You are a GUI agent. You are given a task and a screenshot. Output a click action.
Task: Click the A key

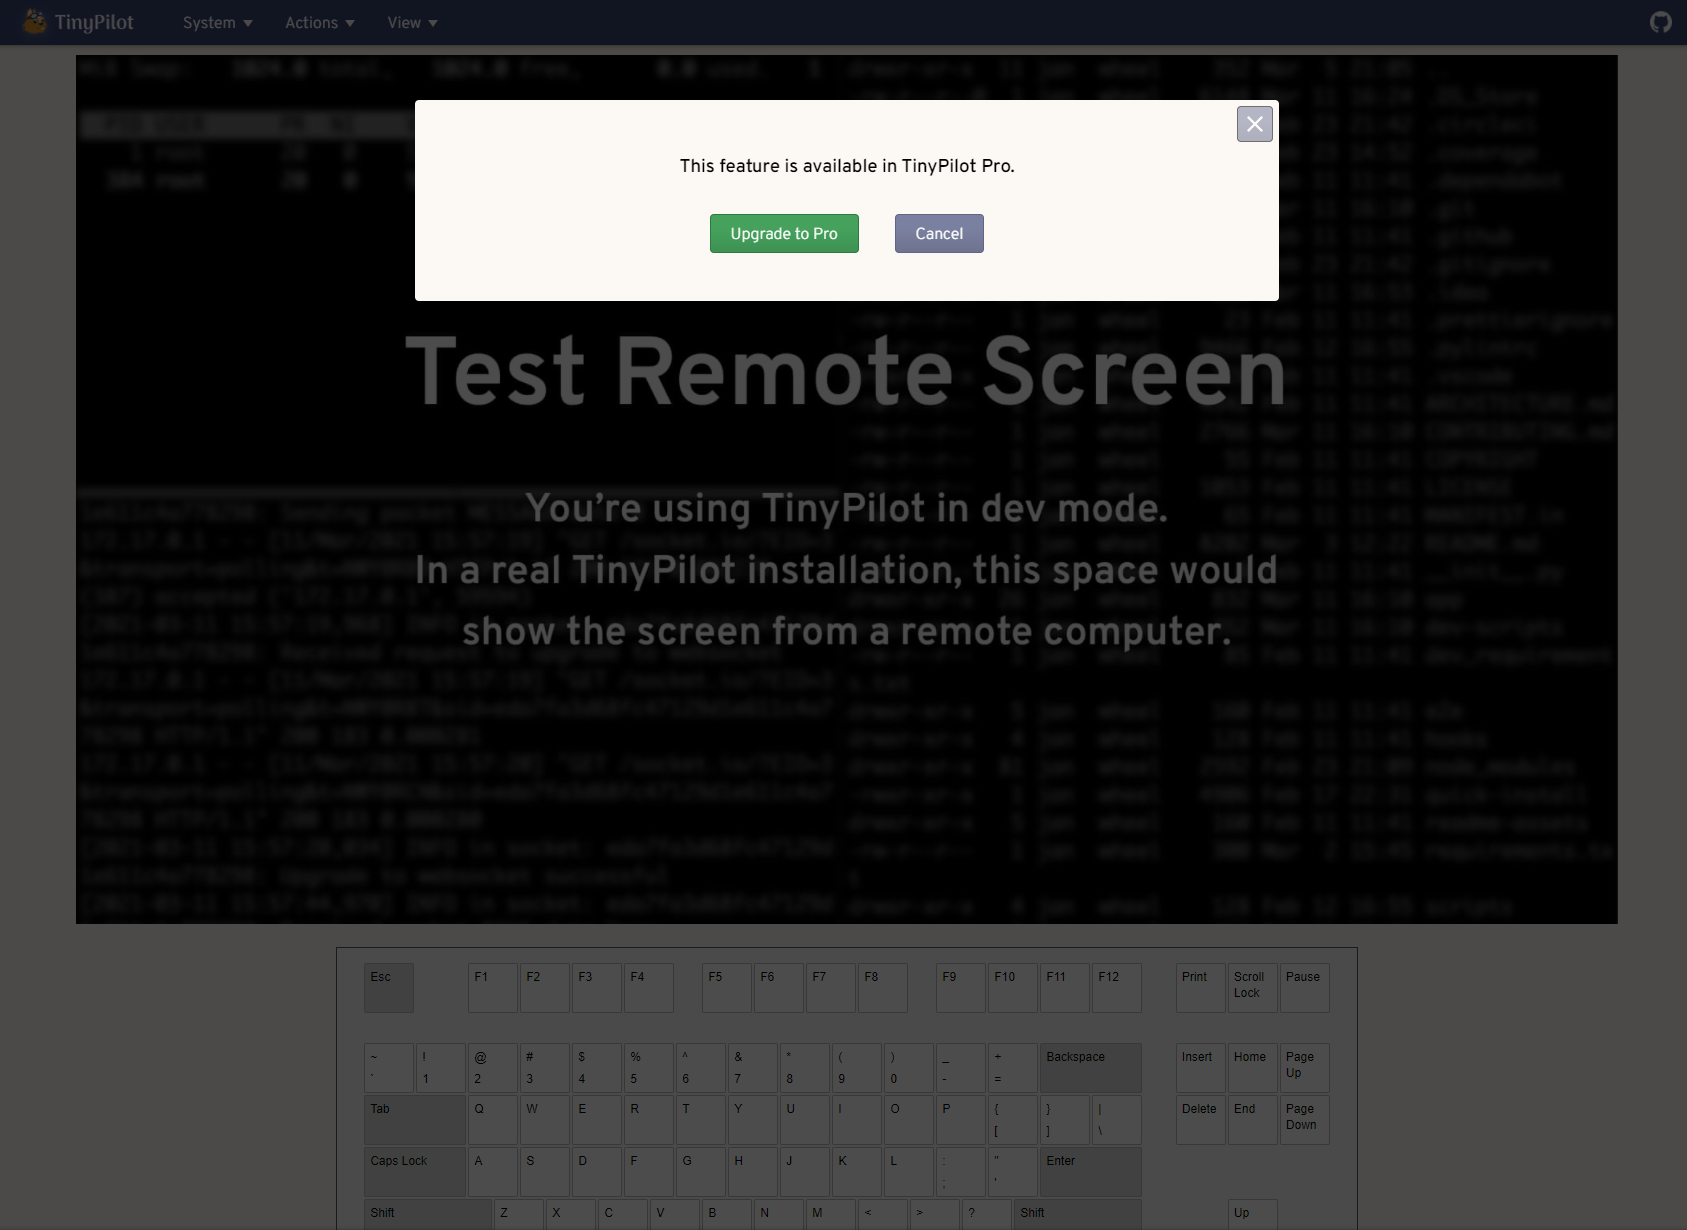point(493,1172)
